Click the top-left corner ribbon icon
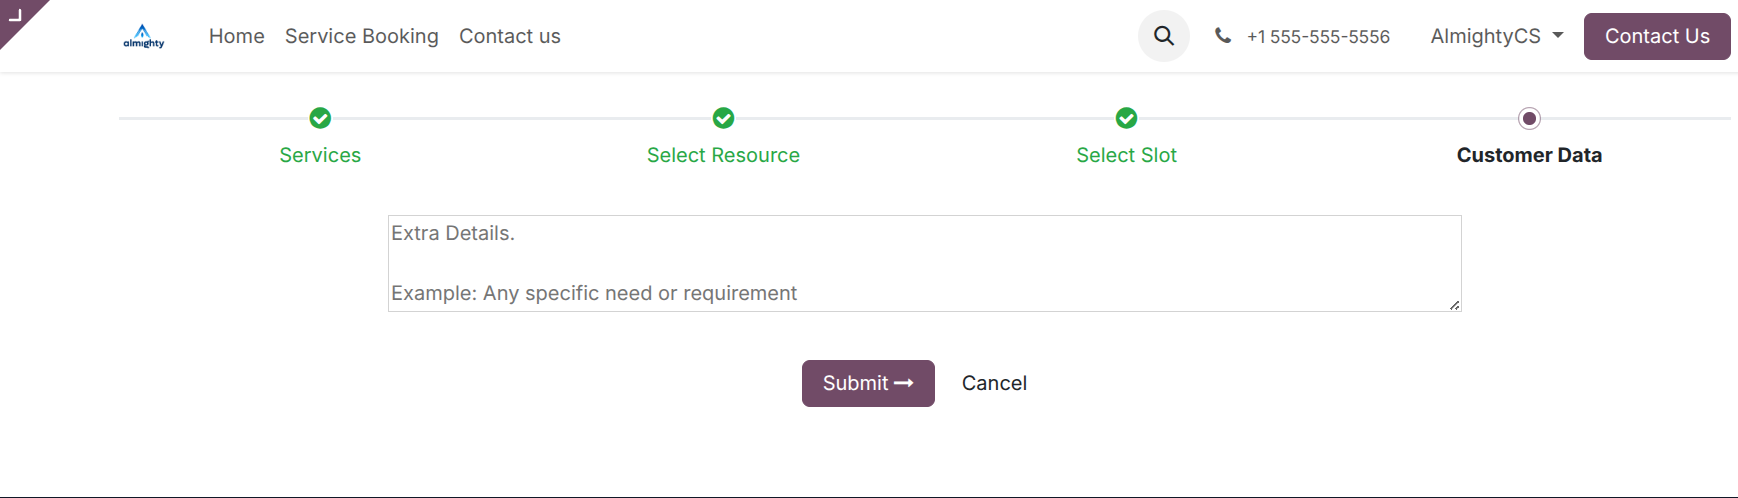Viewport: 1738px width, 498px height. click(16, 15)
